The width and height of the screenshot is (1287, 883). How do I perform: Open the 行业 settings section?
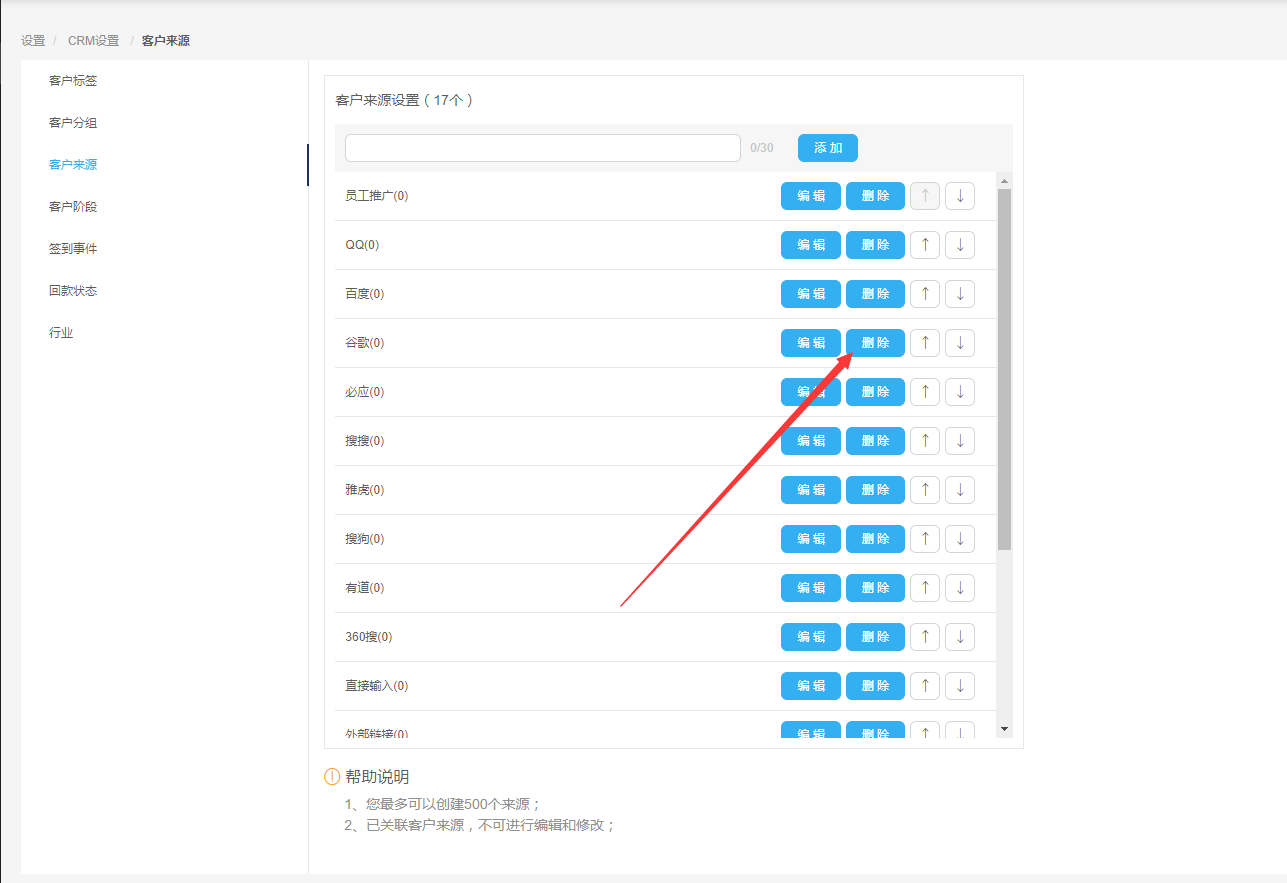pos(61,333)
